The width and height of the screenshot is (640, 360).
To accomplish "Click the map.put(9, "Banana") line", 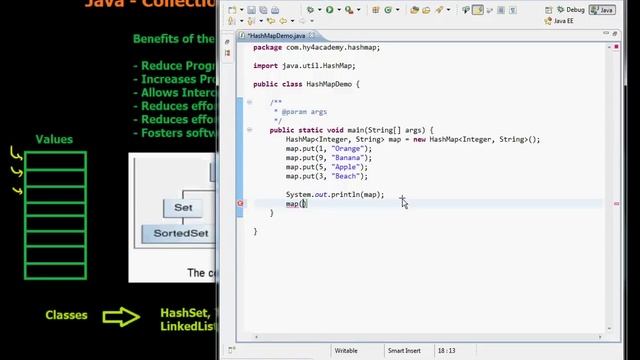I will click(x=329, y=158).
